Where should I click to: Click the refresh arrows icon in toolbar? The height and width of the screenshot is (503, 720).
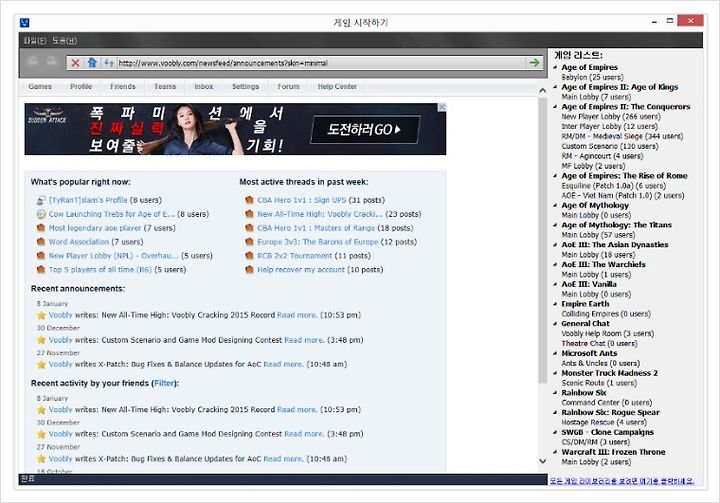pos(108,62)
